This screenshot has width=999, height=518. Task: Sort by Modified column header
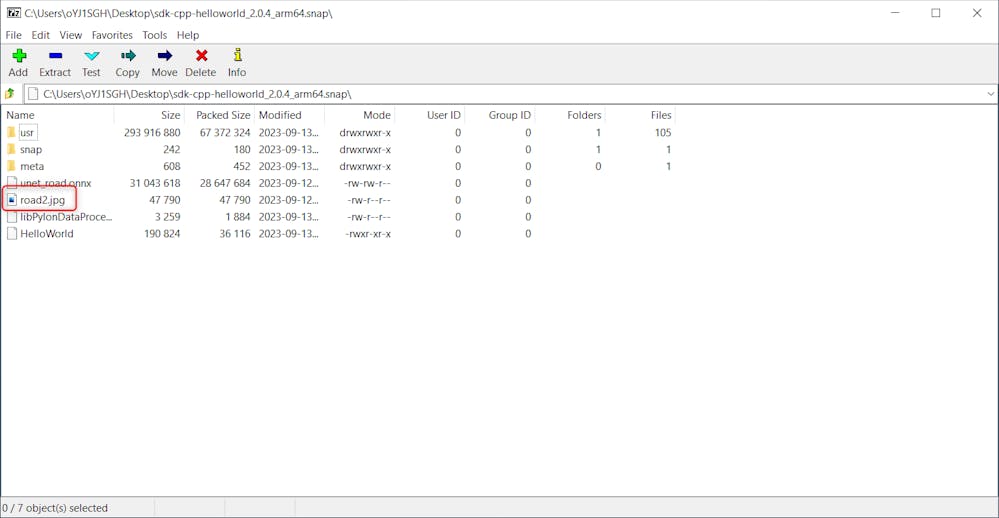(x=280, y=115)
